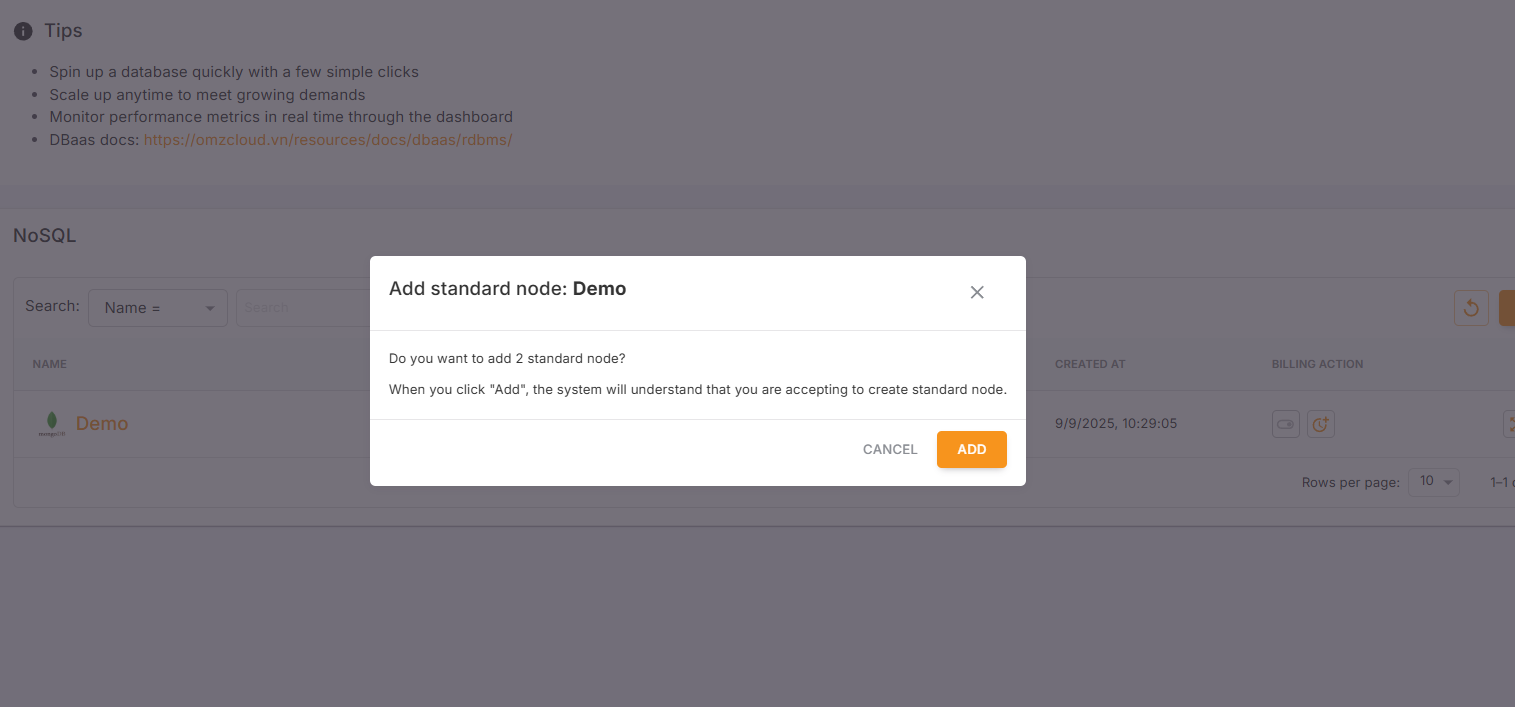This screenshot has width=1515, height=707.
Task: Click the Tips info icon
Action: 22,30
